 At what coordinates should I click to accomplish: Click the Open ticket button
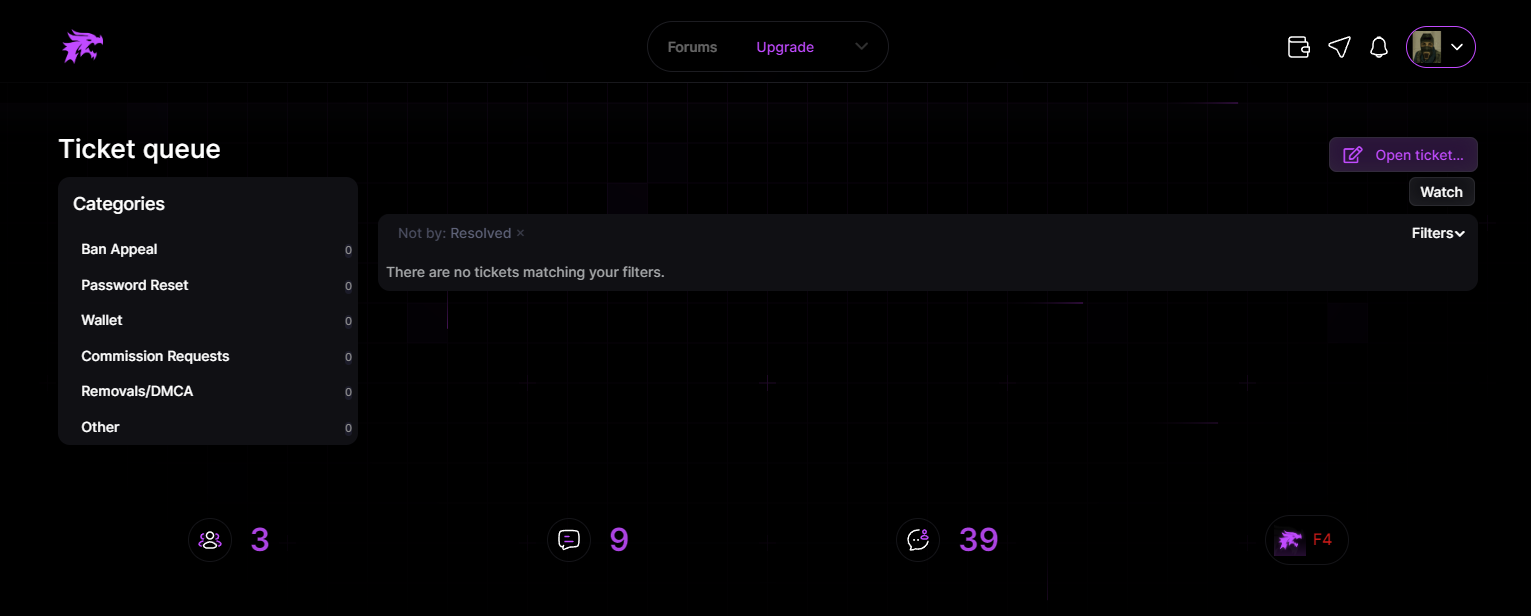point(1403,155)
